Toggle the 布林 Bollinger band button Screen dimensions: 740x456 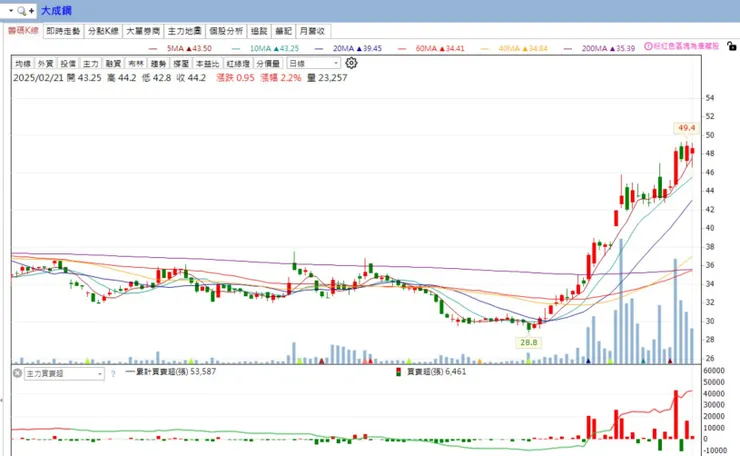[136, 63]
